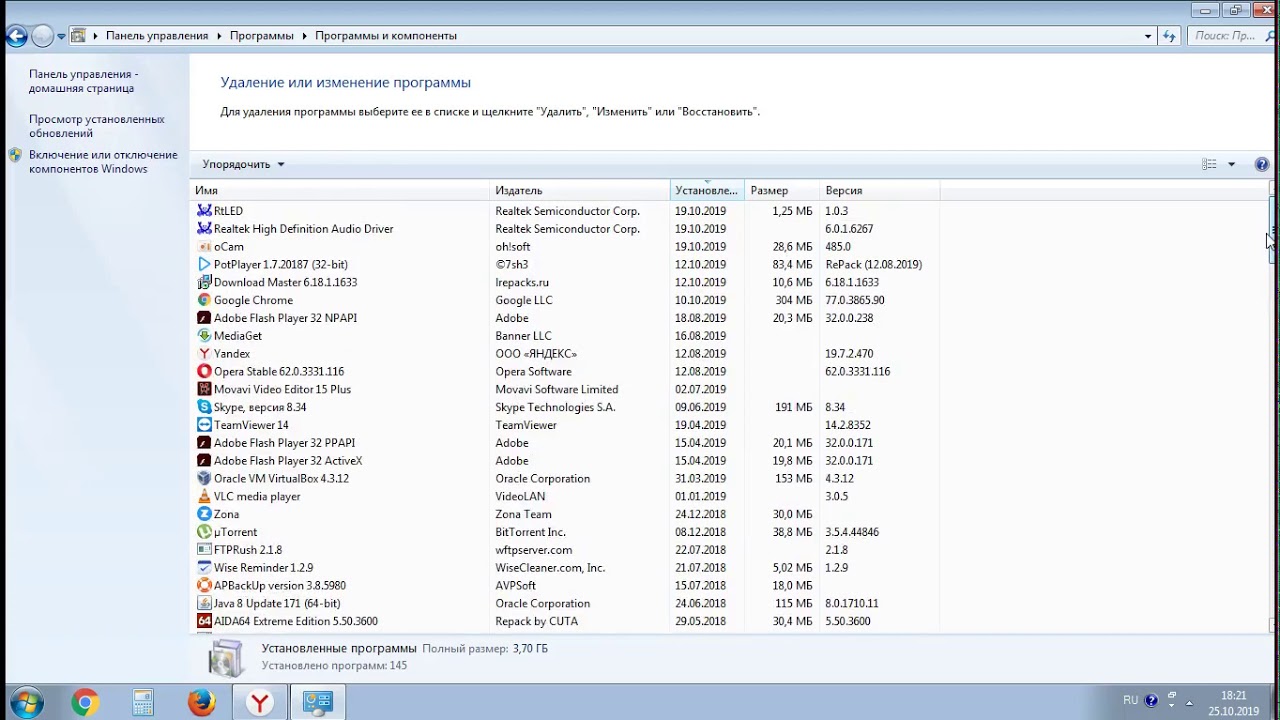
Task: Sort list by Версия column
Action: pyautogui.click(x=880, y=190)
